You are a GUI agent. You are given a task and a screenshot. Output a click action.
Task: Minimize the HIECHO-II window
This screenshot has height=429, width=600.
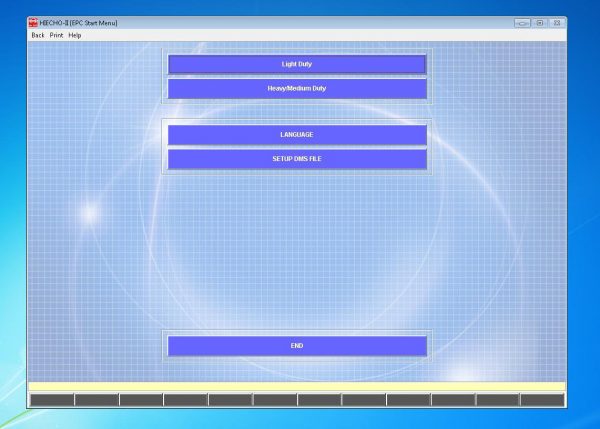(522, 23)
